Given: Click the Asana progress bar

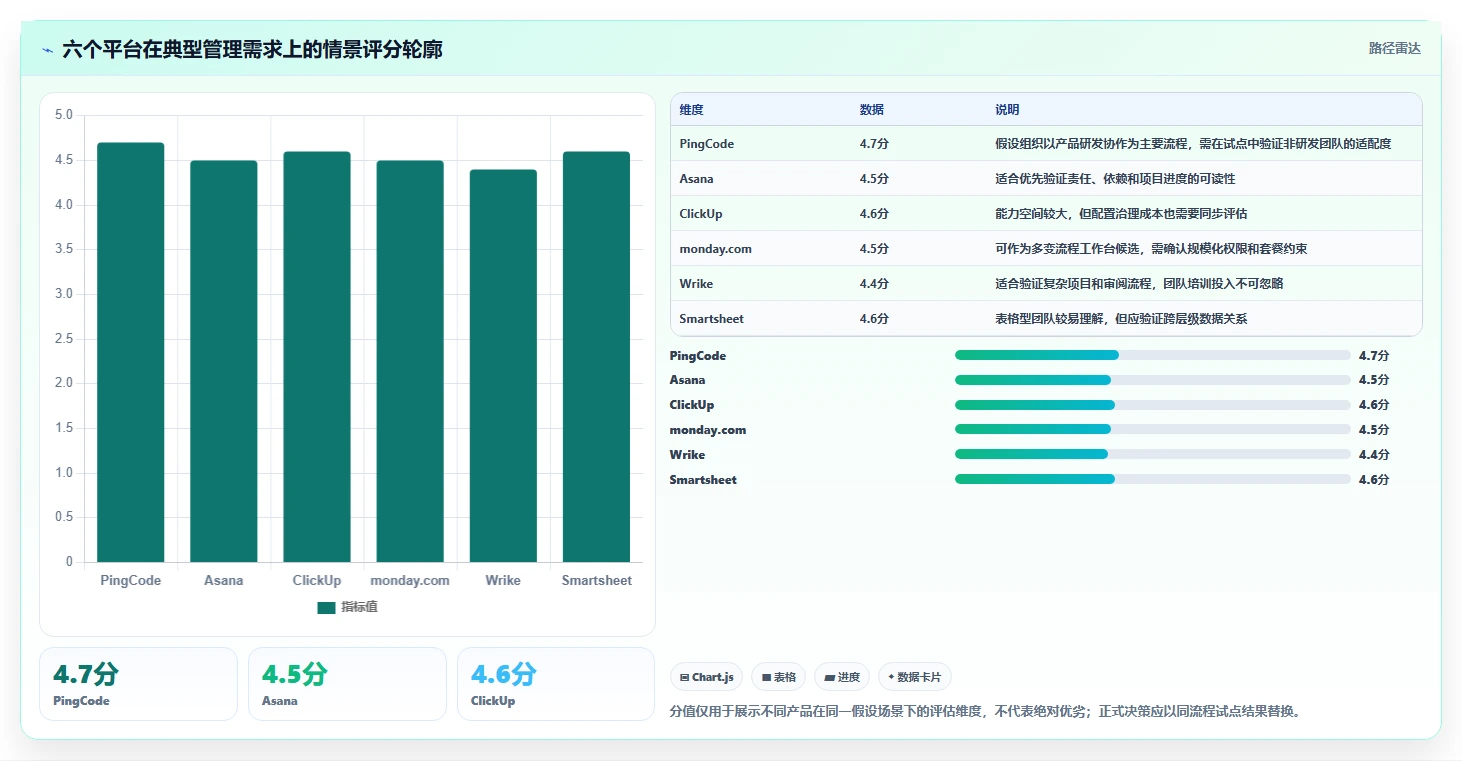Looking at the screenshot, I should 1153,380.
